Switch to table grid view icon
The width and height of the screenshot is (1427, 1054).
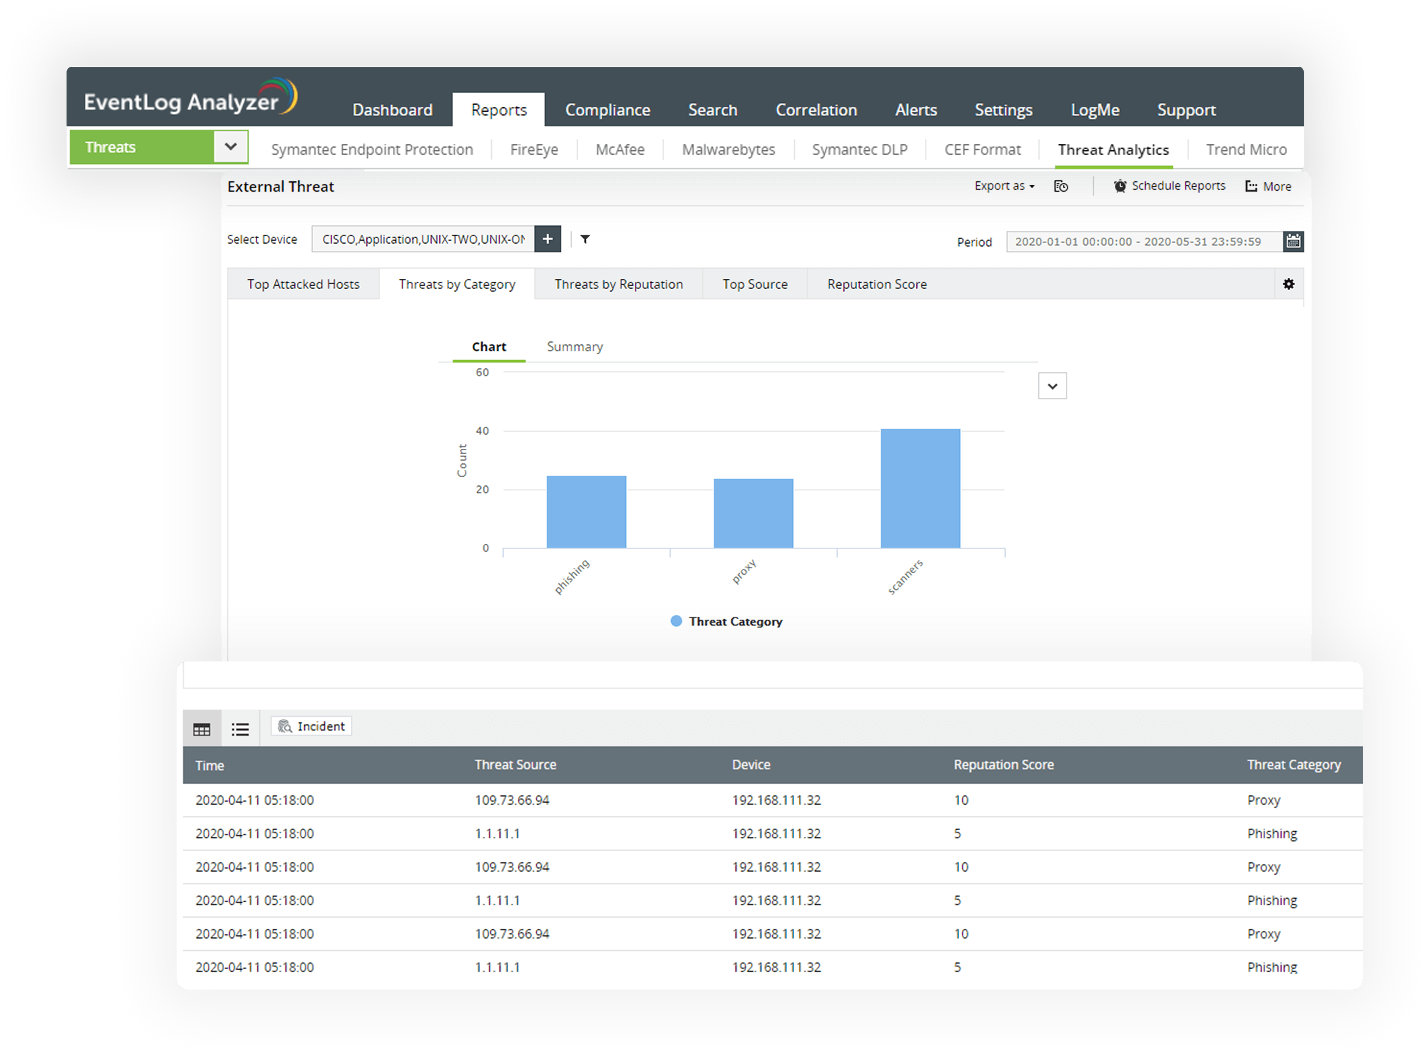(202, 729)
